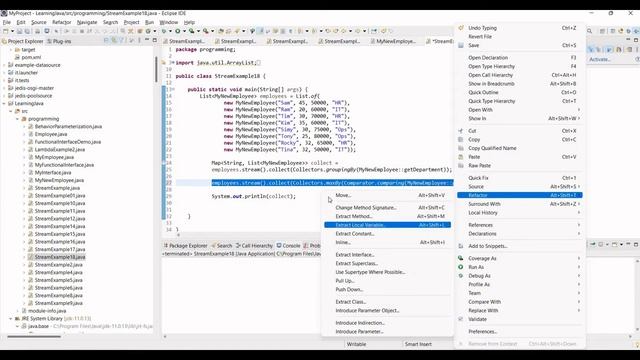640x360 pixels.
Task: Click the Coverage launch toolbar icon
Action: coord(191,31)
